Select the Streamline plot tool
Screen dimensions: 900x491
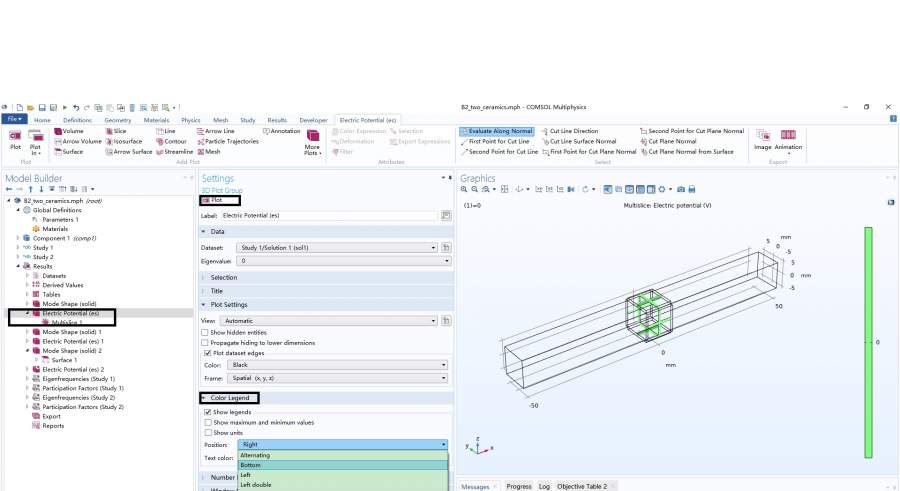tap(159, 152)
